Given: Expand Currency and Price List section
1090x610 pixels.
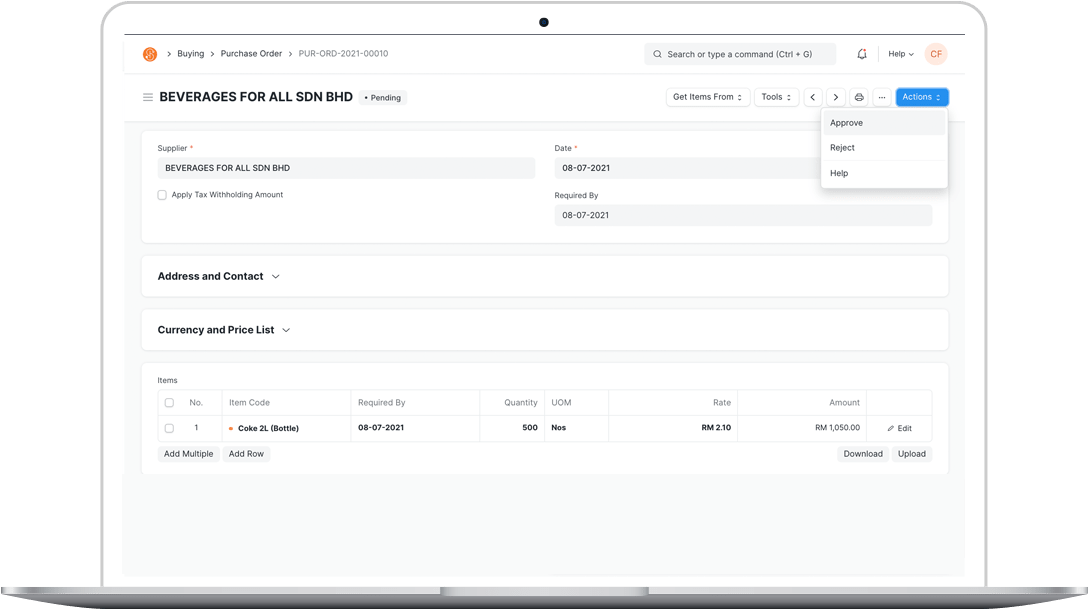Looking at the screenshot, I should [224, 330].
